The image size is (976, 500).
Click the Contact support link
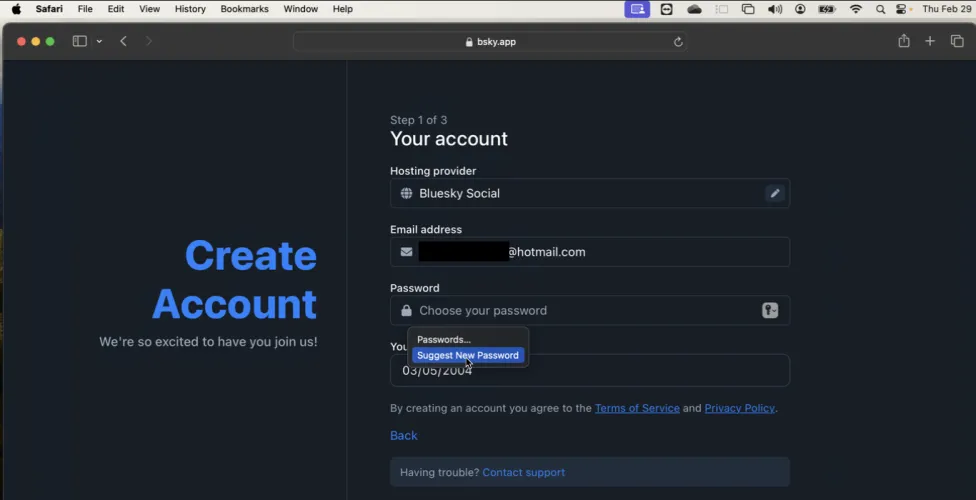[523, 472]
